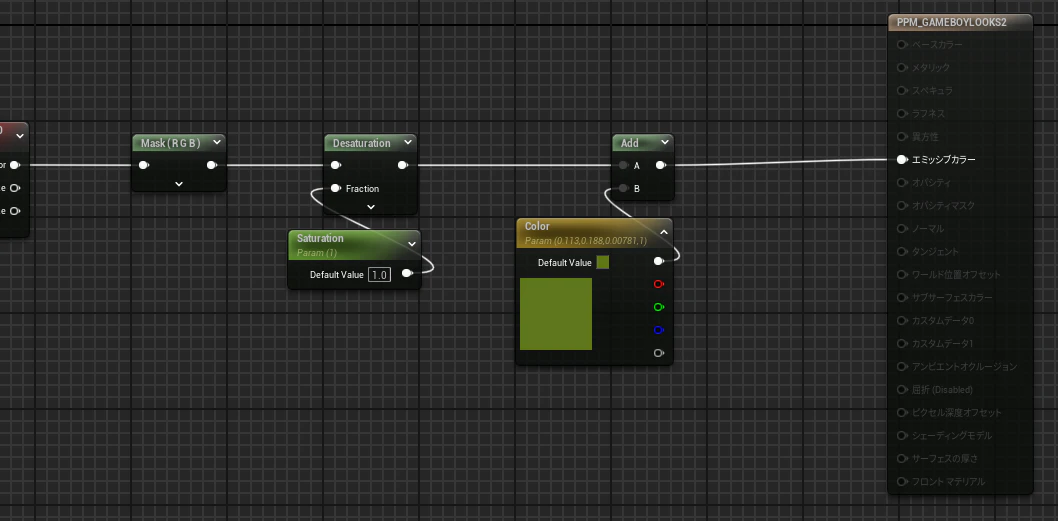Click the large olive green Color preview
This screenshot has width=1058, height=521.
click(556, 314)
